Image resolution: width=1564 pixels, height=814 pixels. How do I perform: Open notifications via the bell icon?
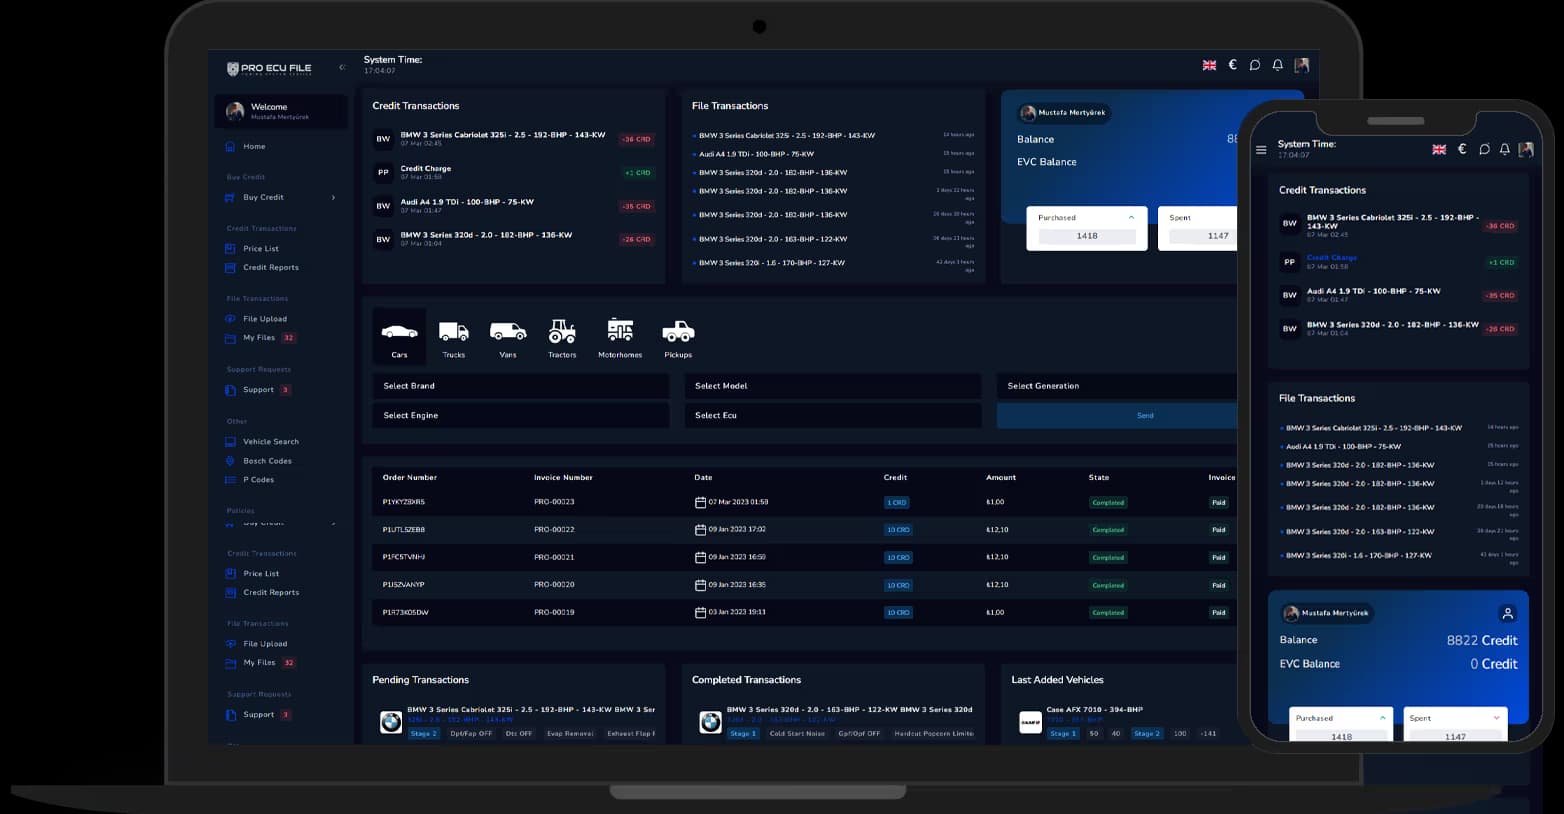[x=1277, y=64]
